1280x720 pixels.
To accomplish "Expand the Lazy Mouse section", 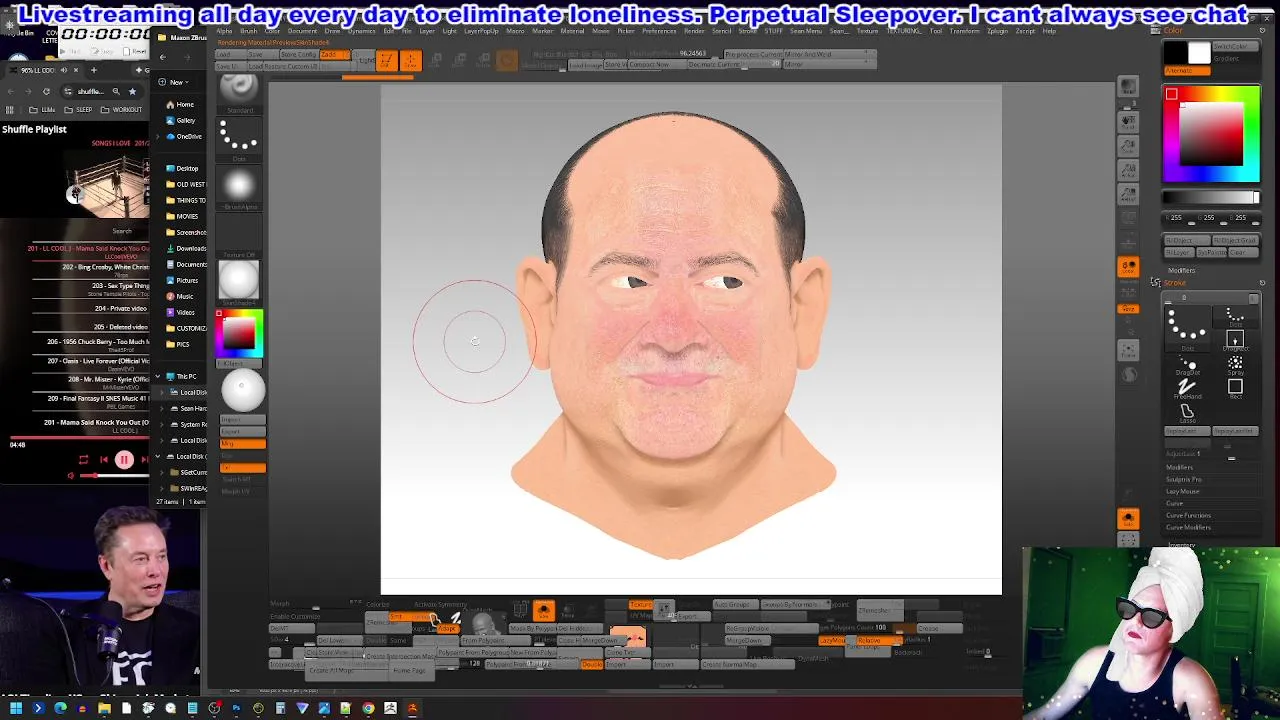I will click(x=1182, y=491).
